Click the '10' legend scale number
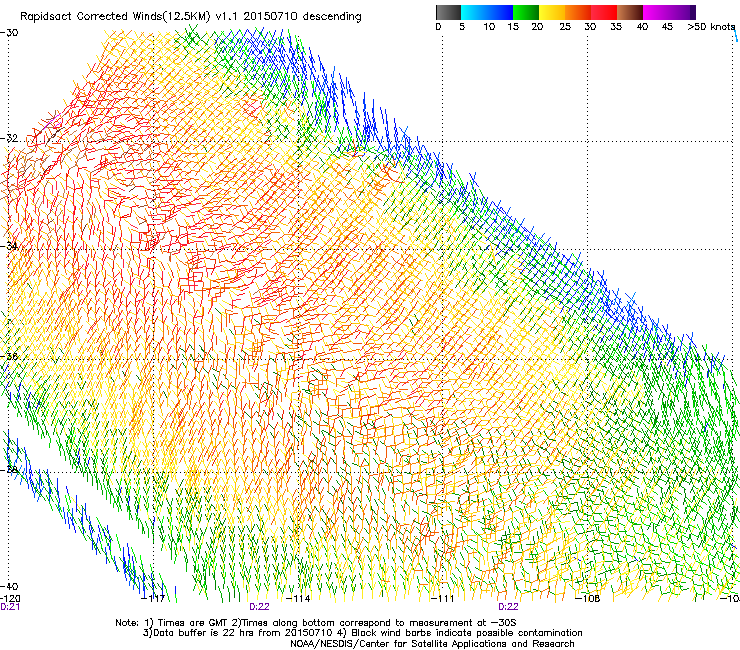This screenshot has width=740, height=650. point(489,27)
